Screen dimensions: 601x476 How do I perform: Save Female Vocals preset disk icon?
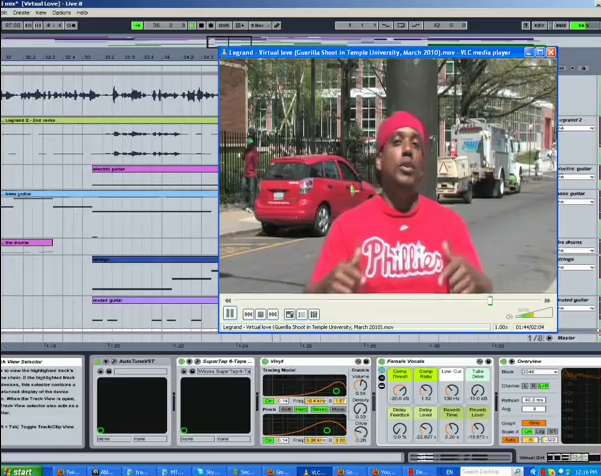[488, 361]
